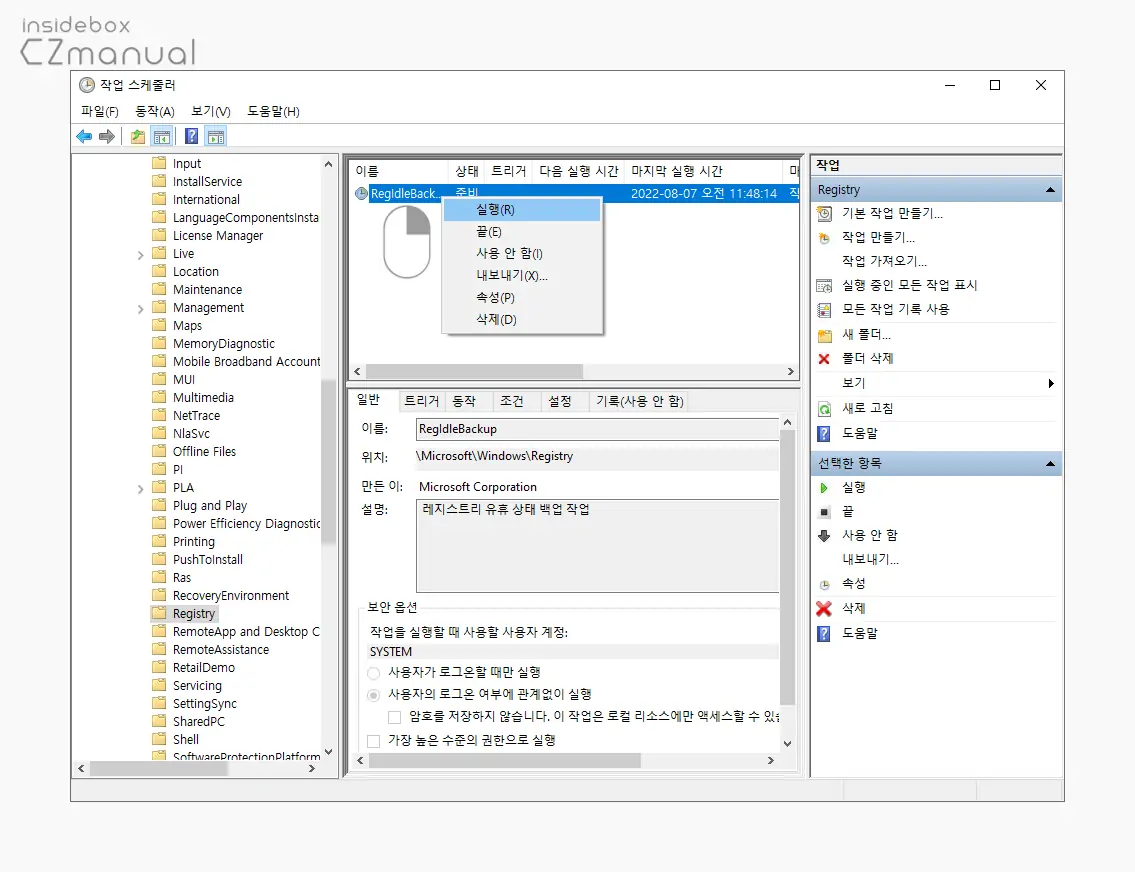Click the 새로 고침 refresh icon
This screenshot has height=872, width=1135.
pyautogui.click(x=824, y=409)
